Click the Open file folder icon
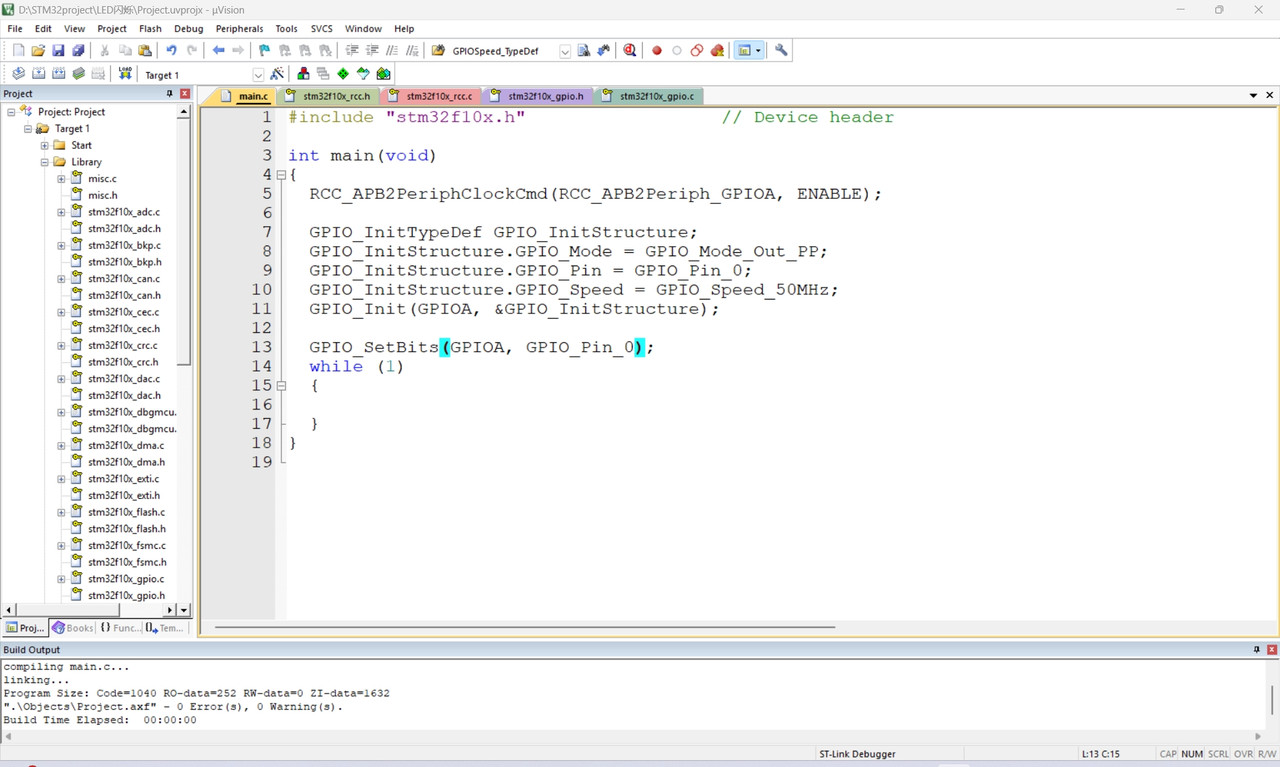Image resolution: width=1280 pixels, height=767 pixels. pyautogui.click(x=38, y=50)
